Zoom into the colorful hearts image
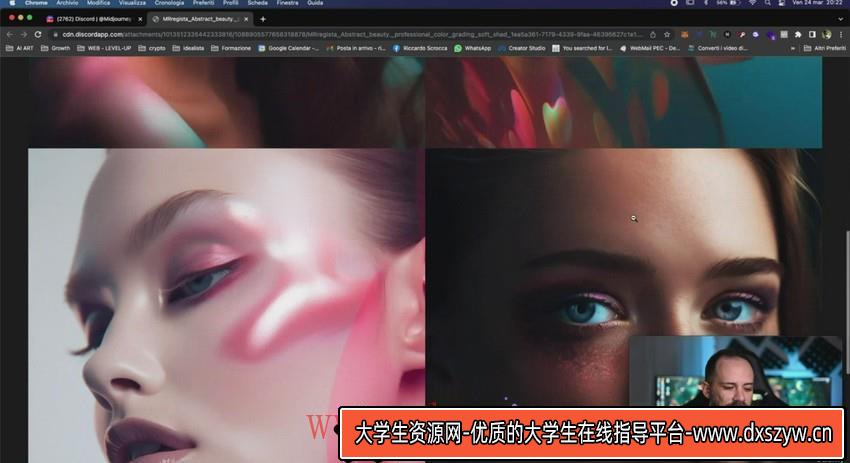This screenshot has height=463, width=850. pyautogui.click(x=623, y=102)
